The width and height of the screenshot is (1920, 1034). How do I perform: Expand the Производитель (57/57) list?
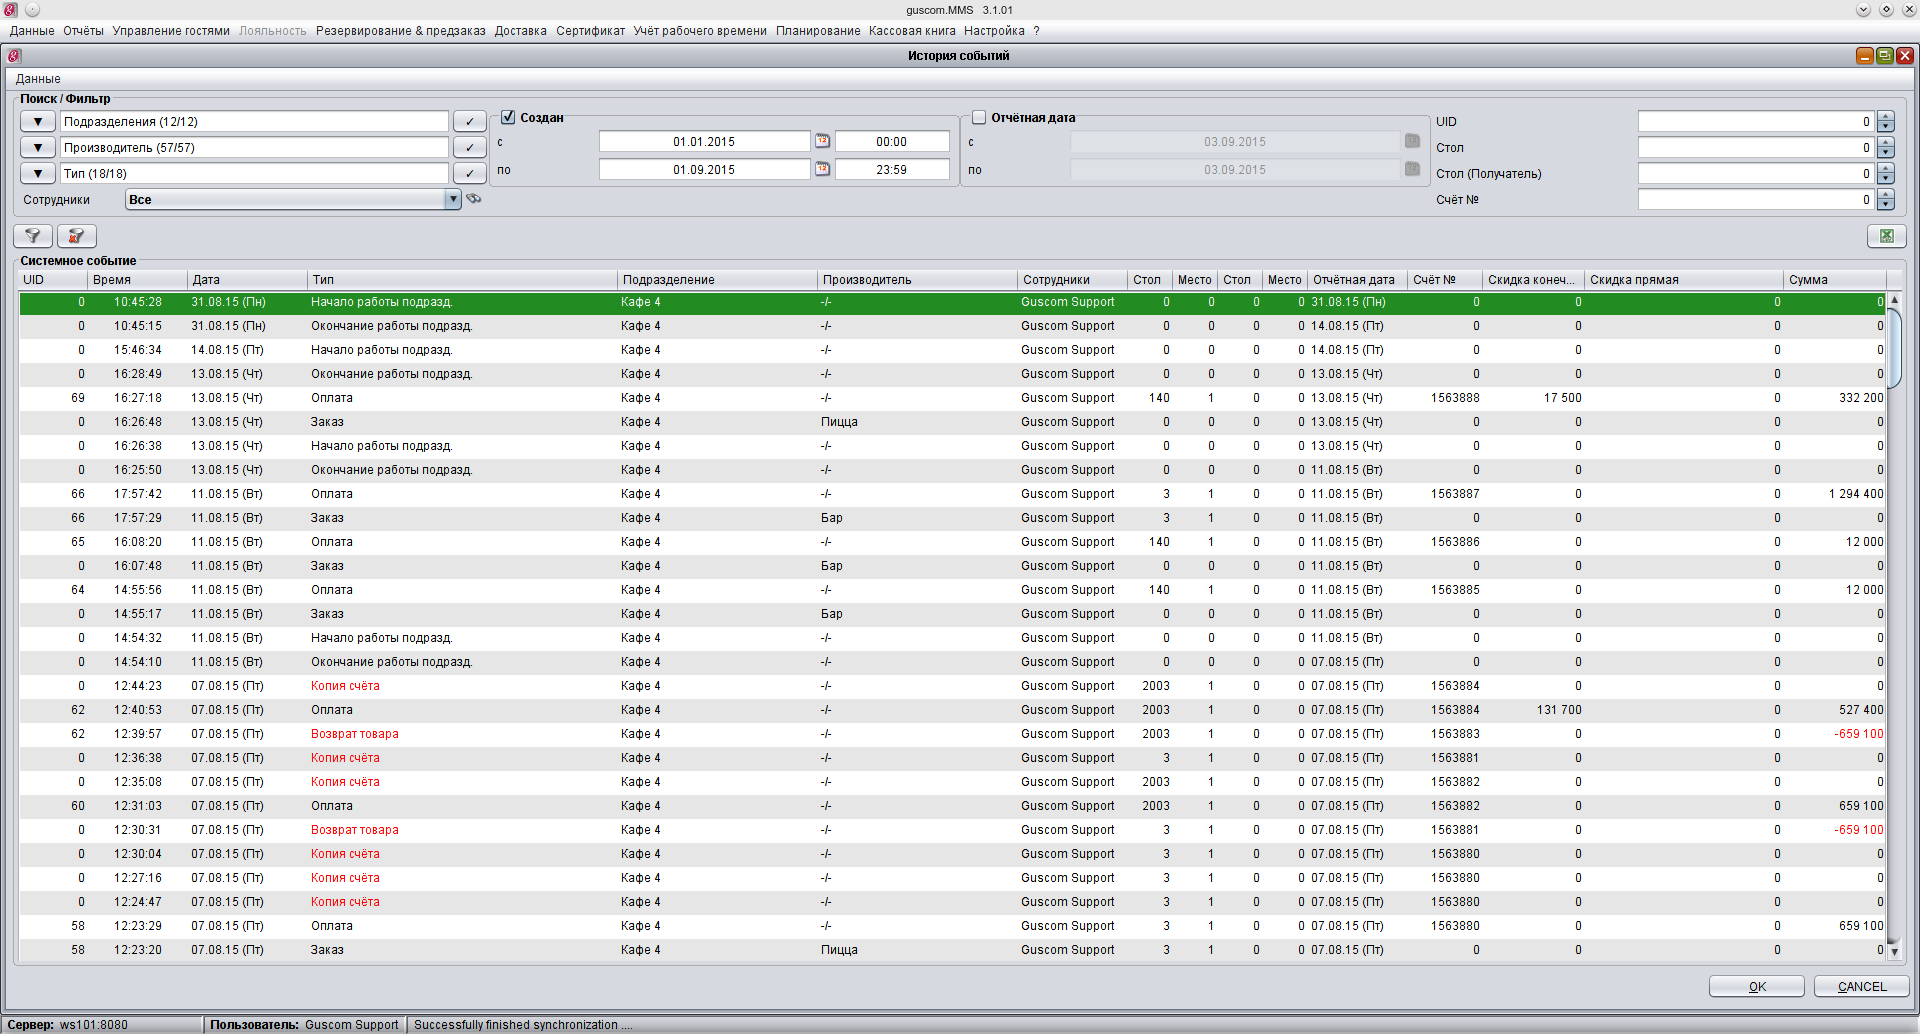(x=38, y=148)
